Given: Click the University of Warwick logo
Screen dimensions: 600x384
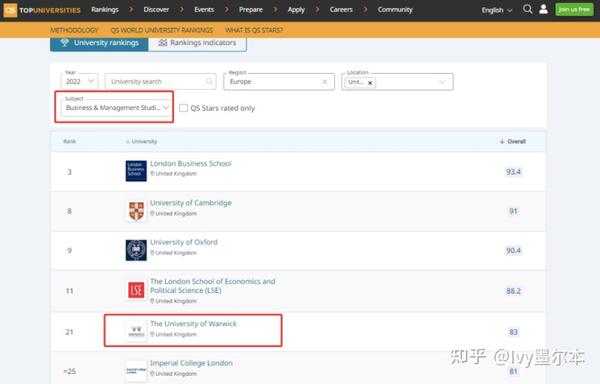Looking at the screenshot, I should pyautogui.click(x=136, y=331).
